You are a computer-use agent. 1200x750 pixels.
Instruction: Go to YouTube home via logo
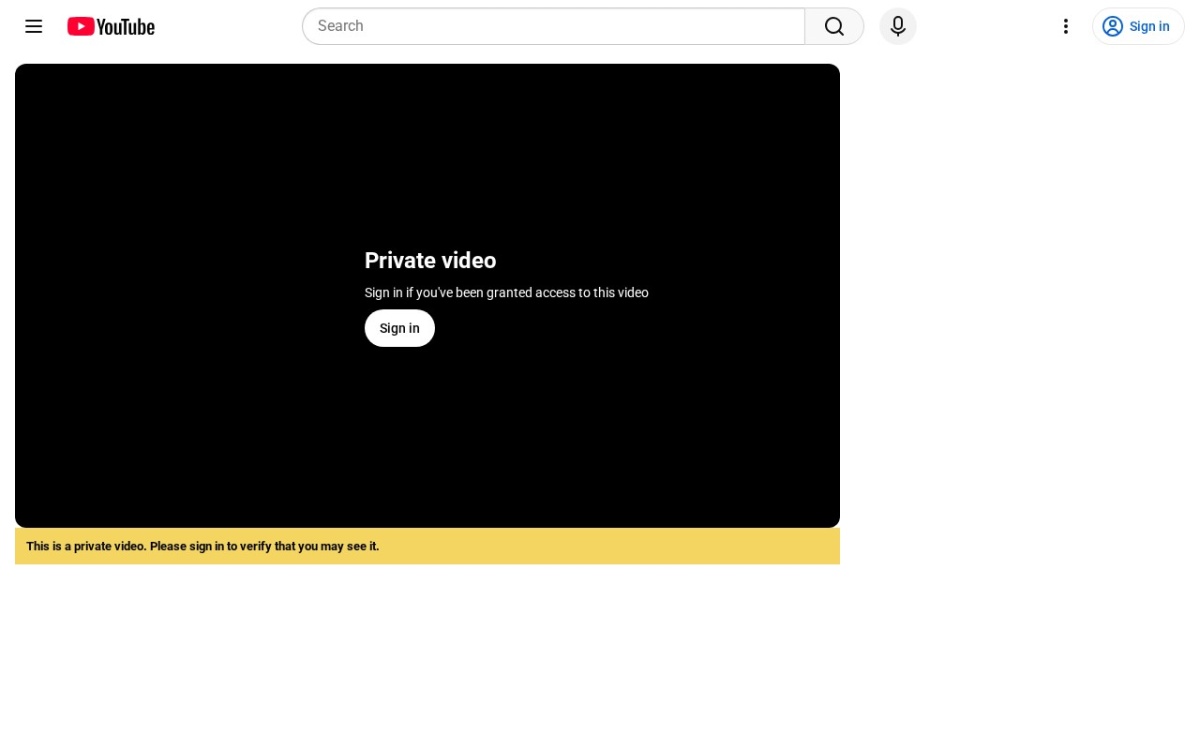point(111,26)
